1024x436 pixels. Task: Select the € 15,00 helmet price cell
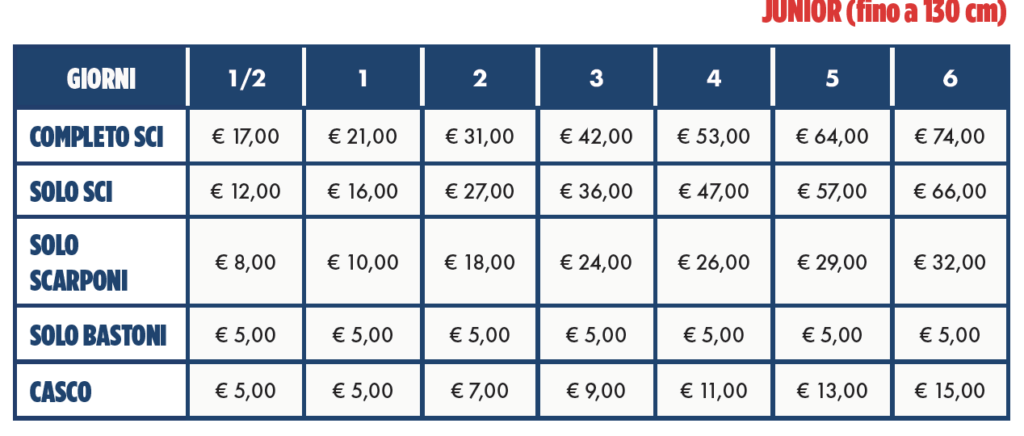point(949,391)
